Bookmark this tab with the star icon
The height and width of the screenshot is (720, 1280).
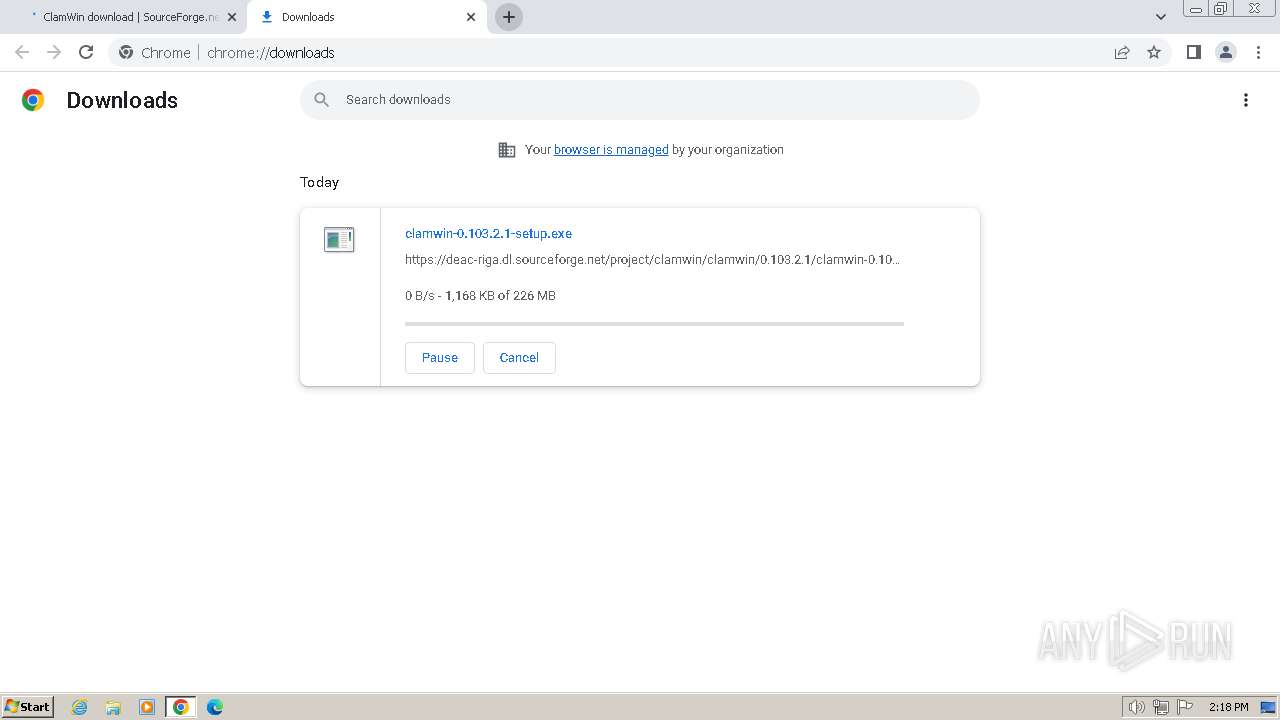[x=1154, y=52]
